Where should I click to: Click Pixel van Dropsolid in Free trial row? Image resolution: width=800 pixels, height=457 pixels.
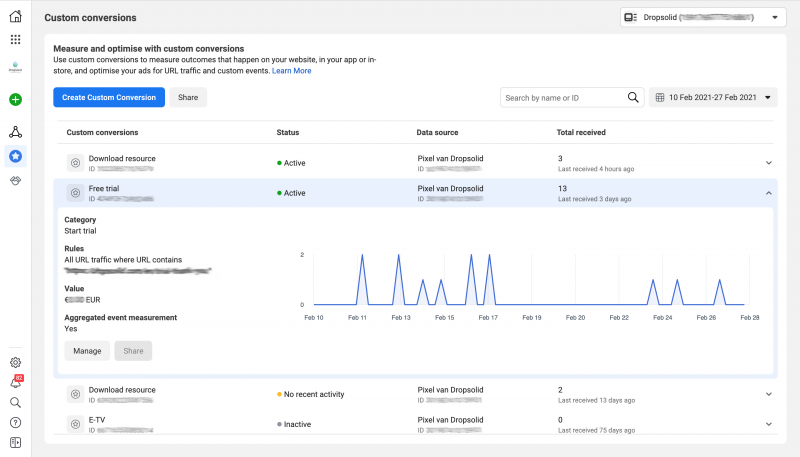tap(450, 188)
